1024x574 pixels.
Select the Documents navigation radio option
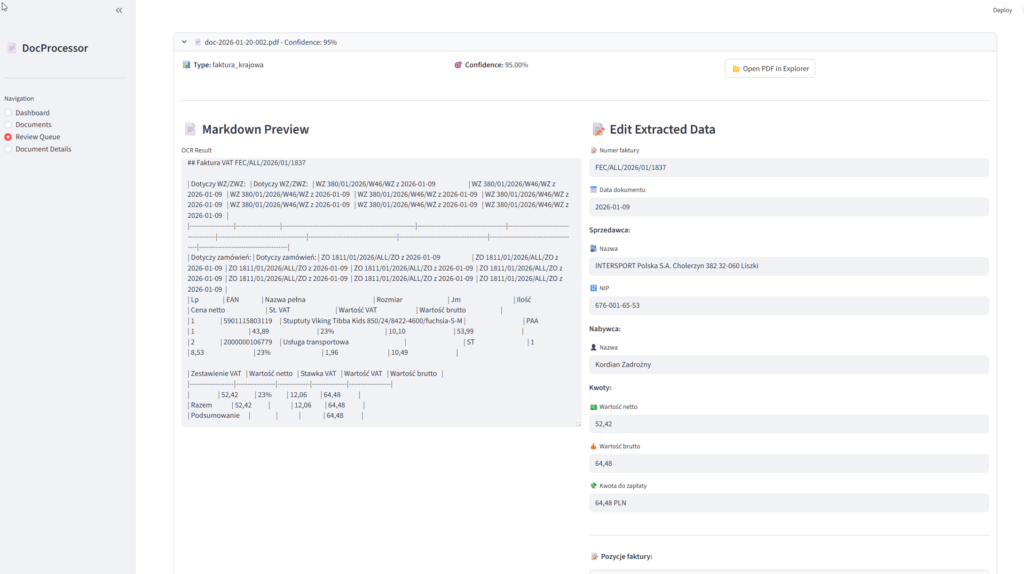tap(9, 125)
